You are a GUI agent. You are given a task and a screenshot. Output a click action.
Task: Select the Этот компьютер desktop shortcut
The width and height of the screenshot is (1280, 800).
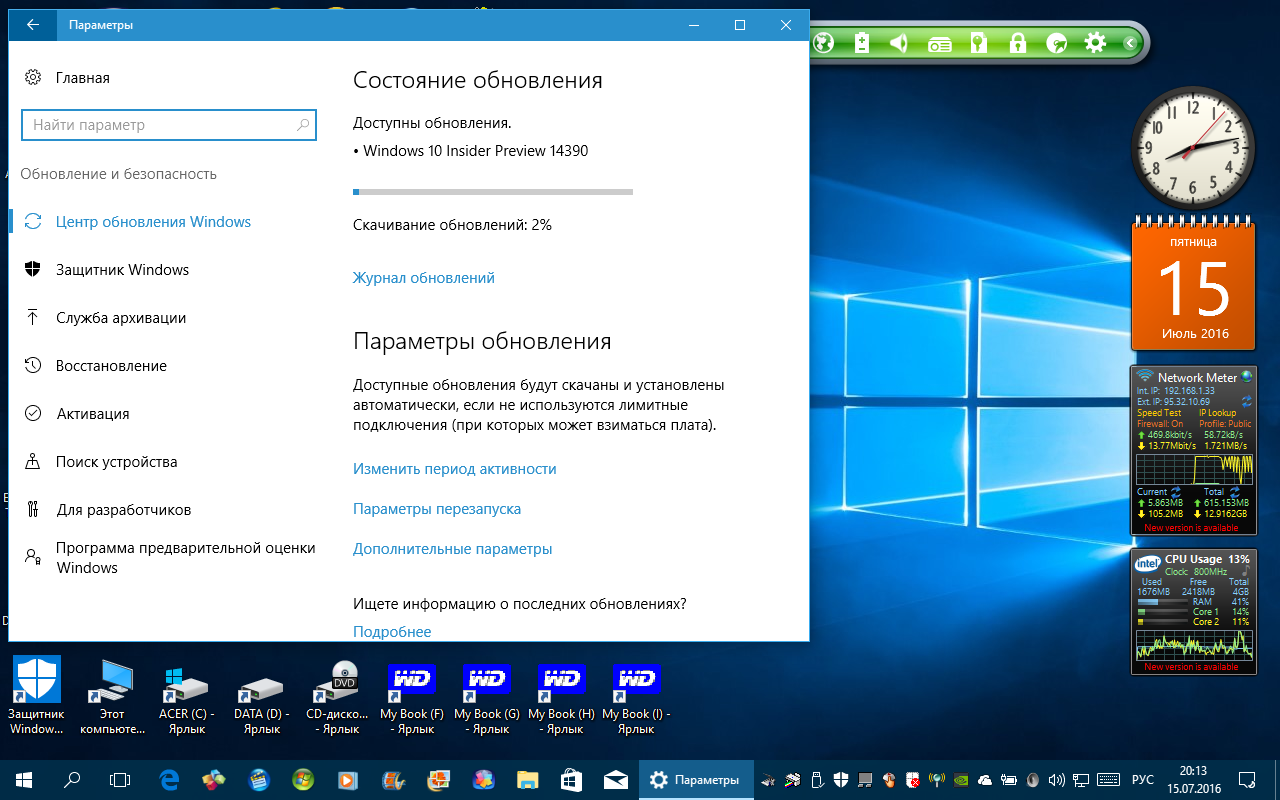pos(112,696)
